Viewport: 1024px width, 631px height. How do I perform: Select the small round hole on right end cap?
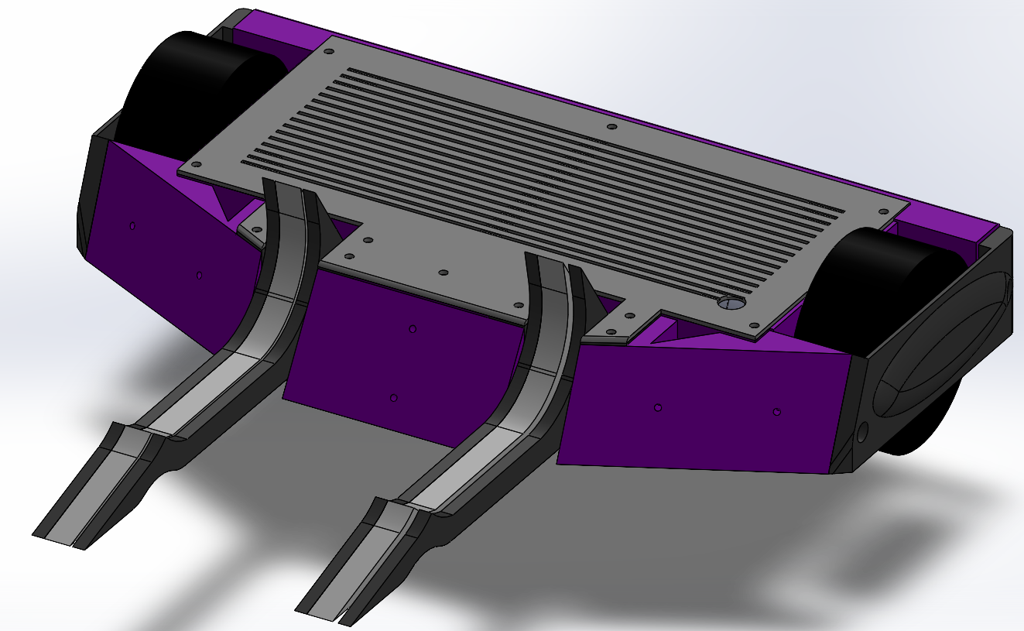[x=862, y=431]
